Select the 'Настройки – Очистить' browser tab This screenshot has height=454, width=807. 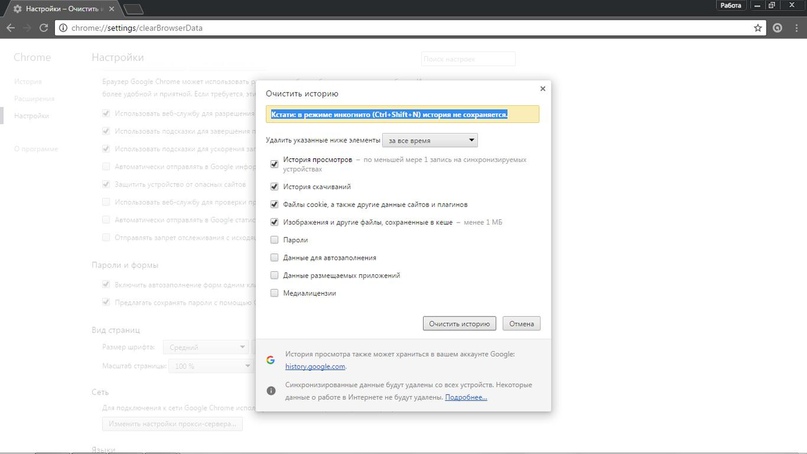click(60, 8)
